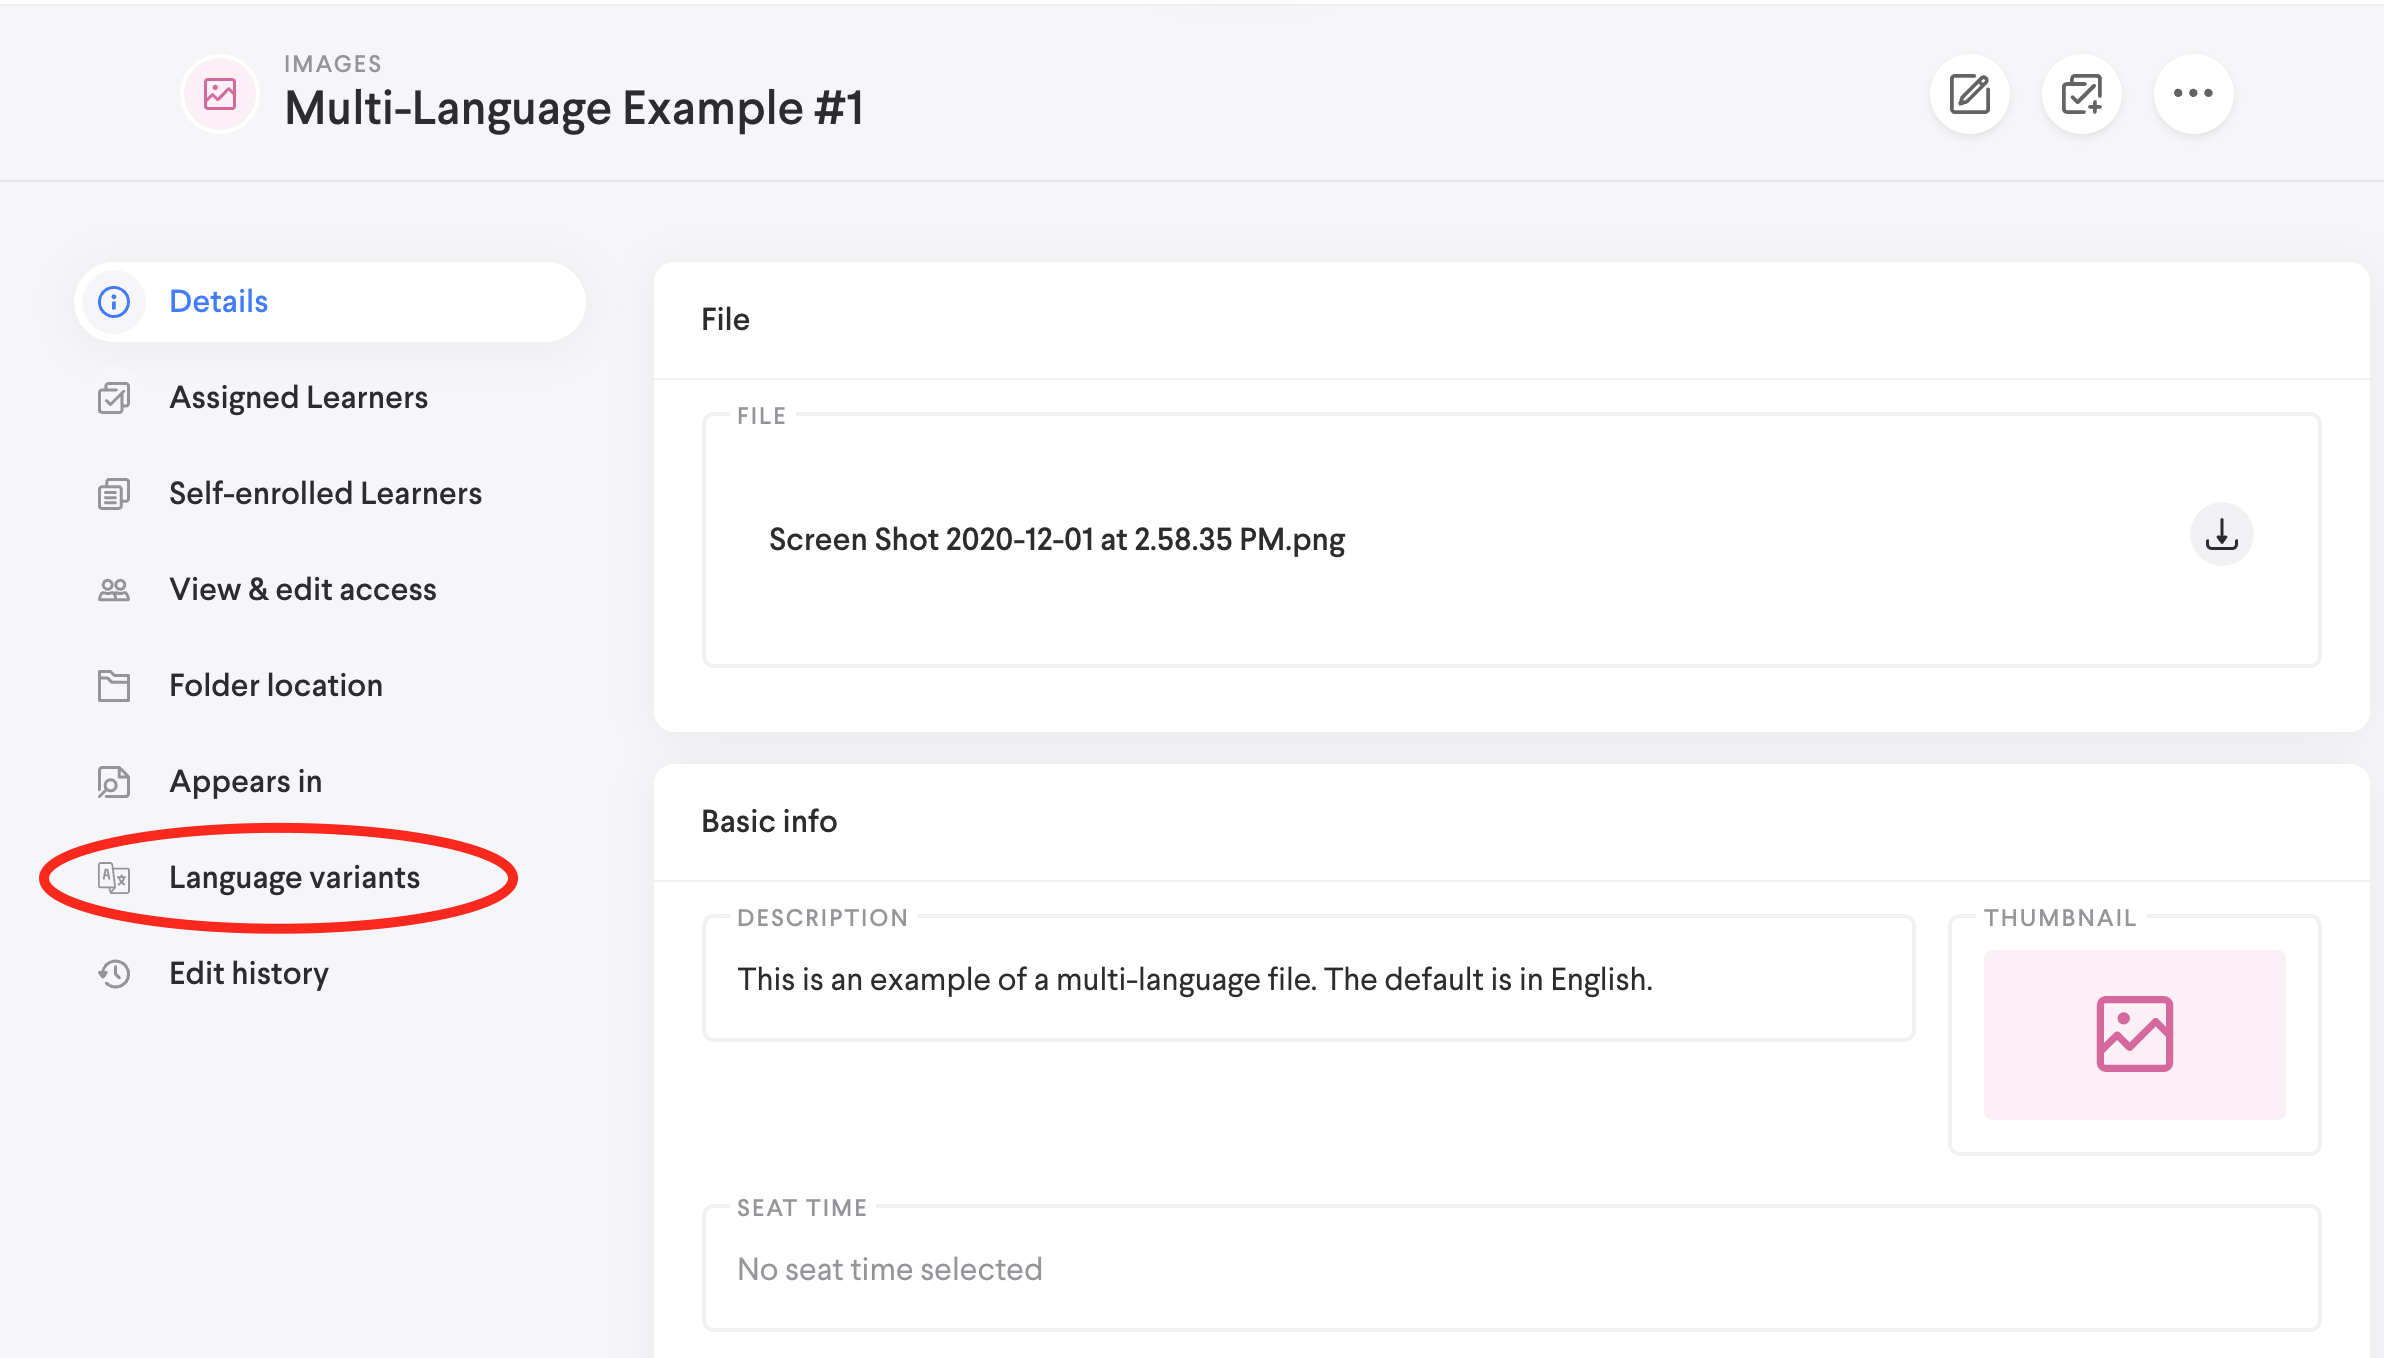Open the three-dots more options menu

click(2193, 94)
